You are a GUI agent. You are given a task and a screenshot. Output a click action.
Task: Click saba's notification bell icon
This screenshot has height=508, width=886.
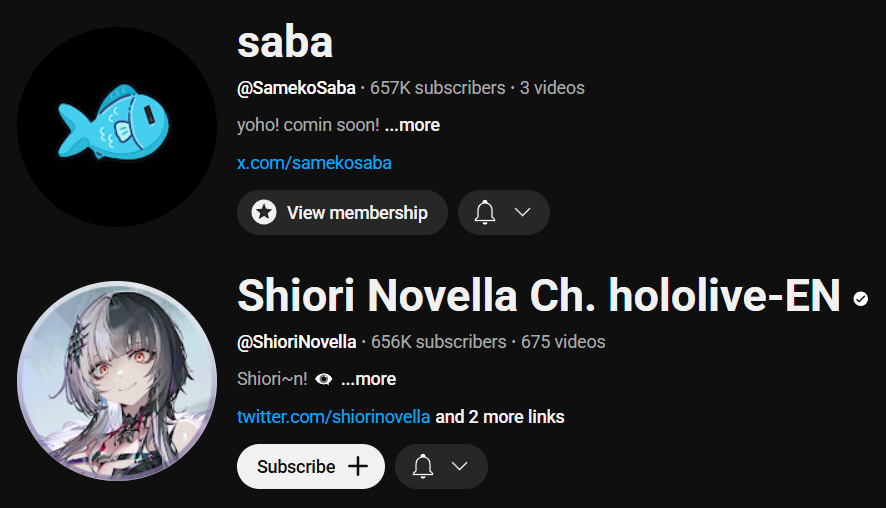485,212
